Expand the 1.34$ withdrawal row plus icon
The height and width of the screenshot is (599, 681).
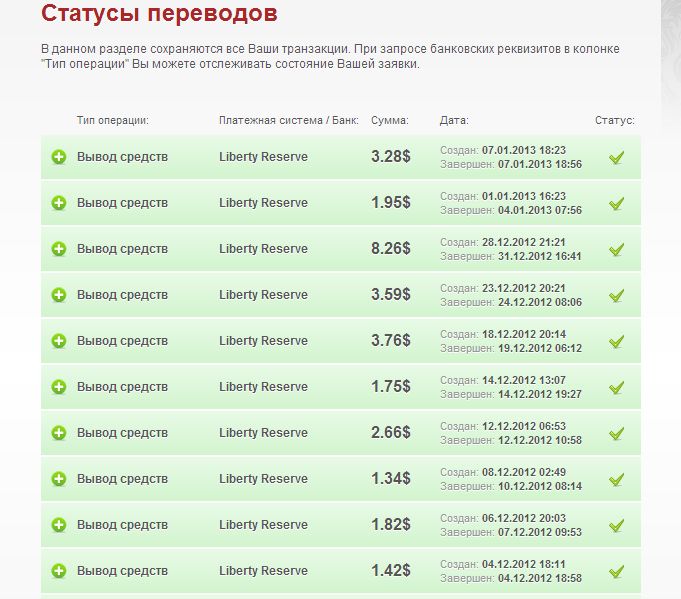(x=59, y=479)
